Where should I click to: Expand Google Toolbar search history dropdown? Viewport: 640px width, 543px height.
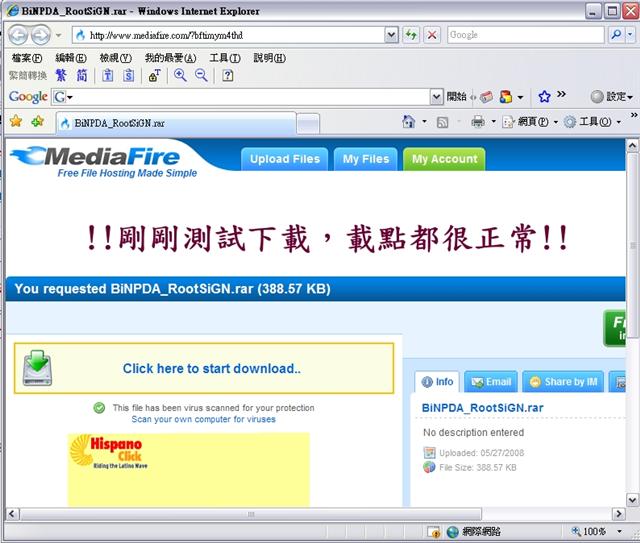[436, 97]
